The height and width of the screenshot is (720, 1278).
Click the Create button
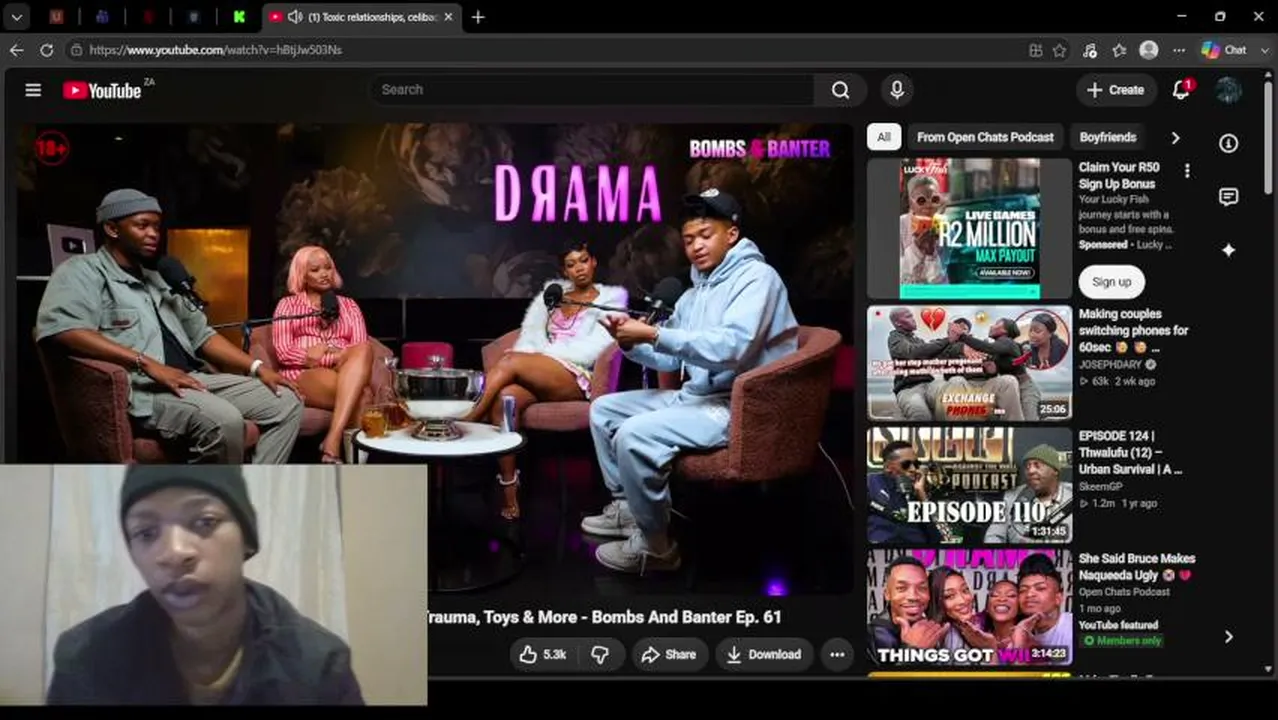pos(1116,90)
